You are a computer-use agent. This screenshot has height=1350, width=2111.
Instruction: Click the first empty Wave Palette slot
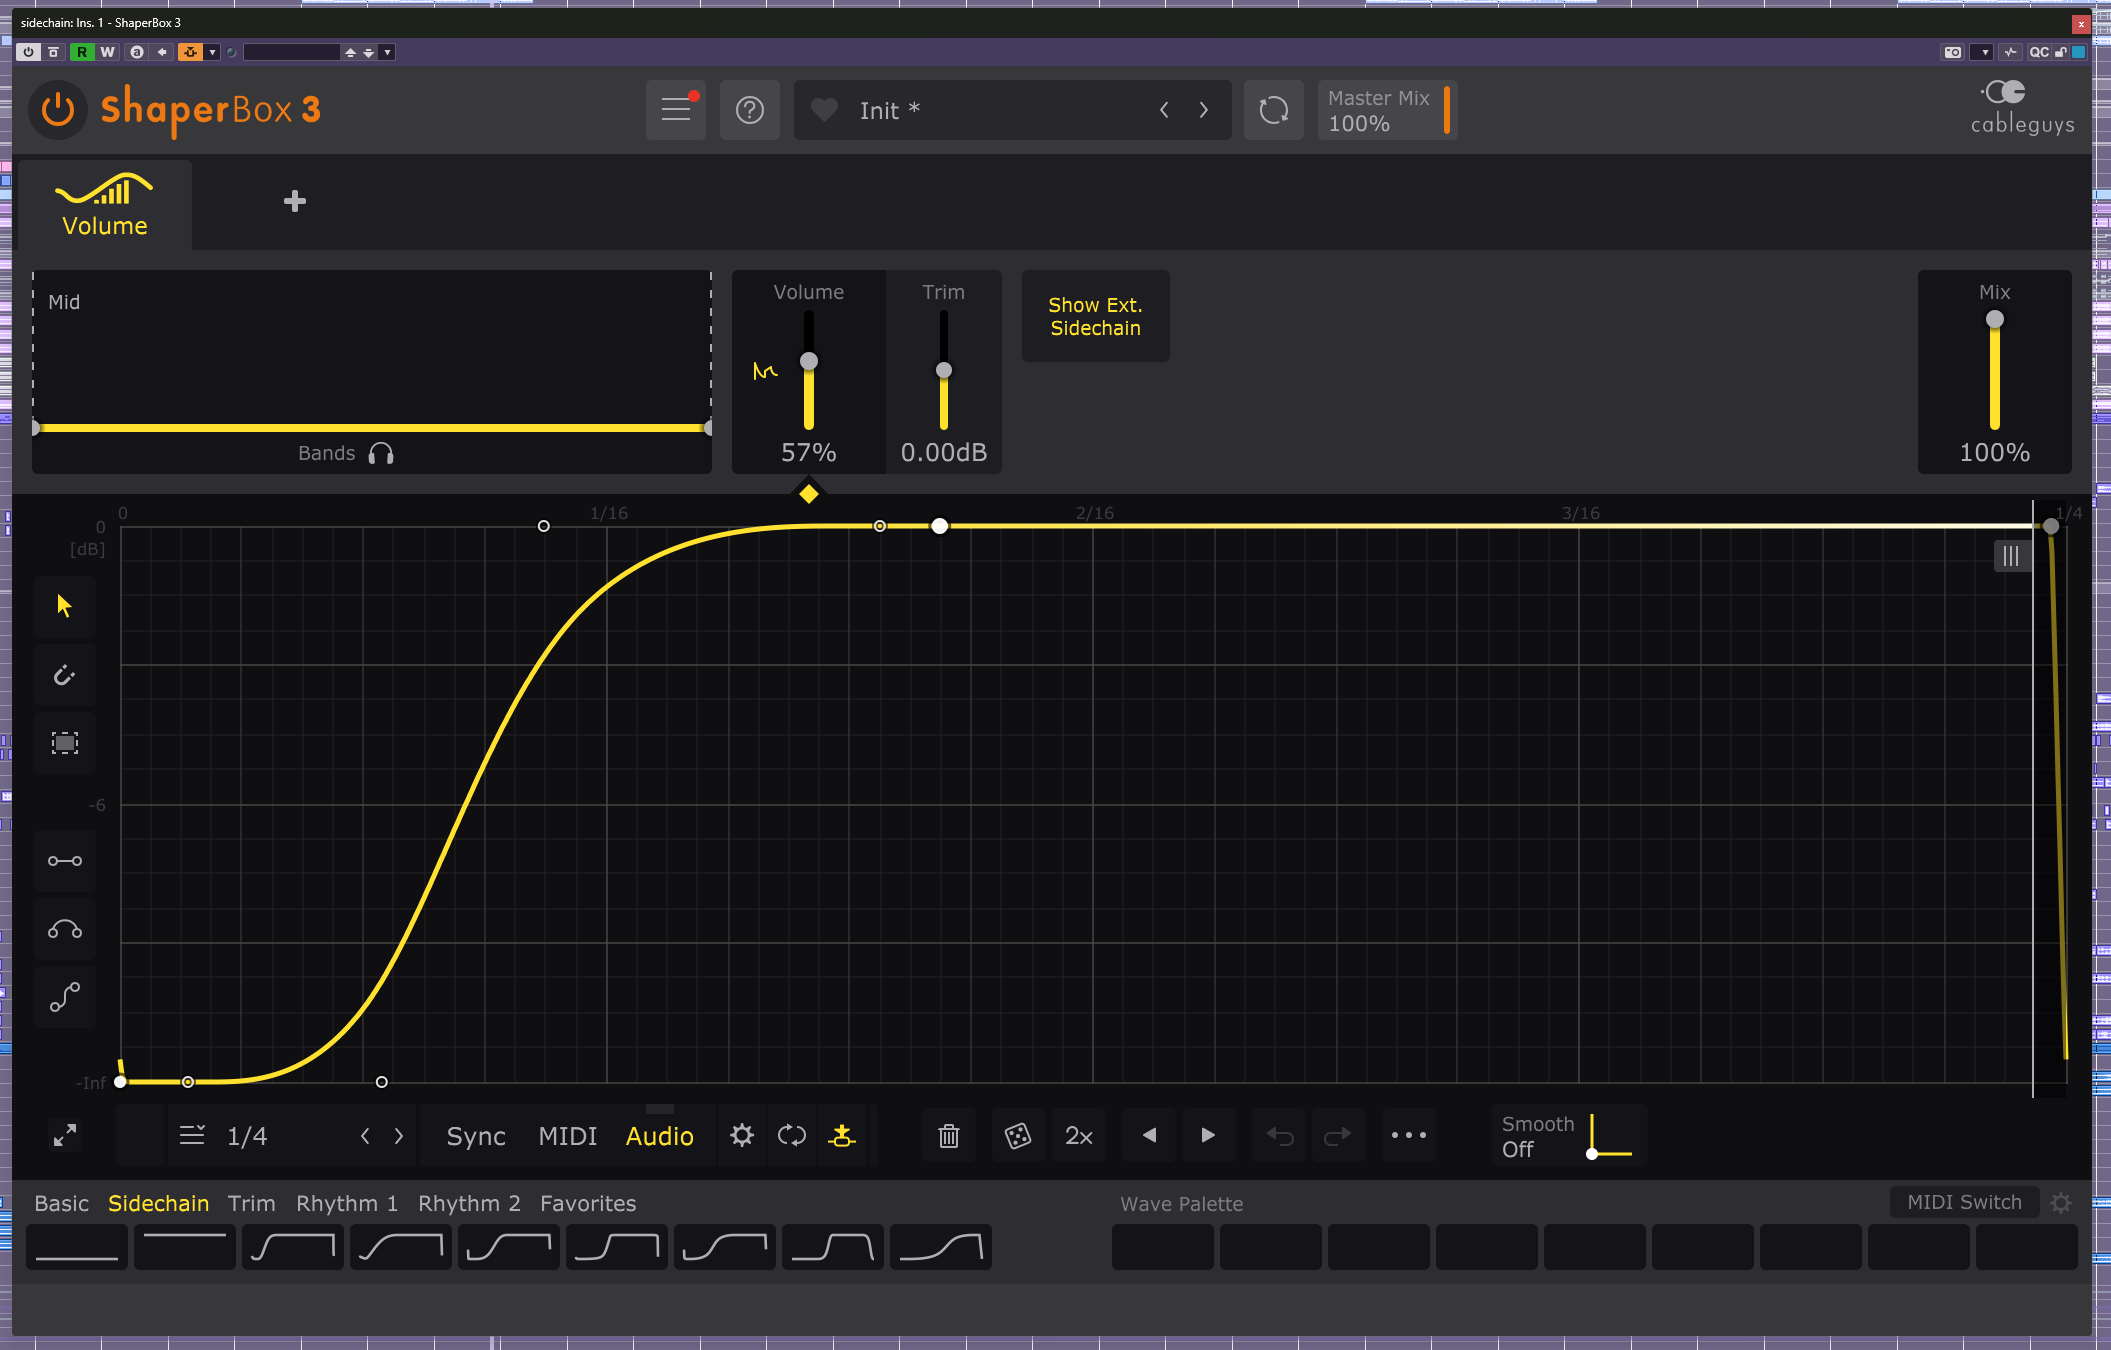click(x=1163, y=1247)
